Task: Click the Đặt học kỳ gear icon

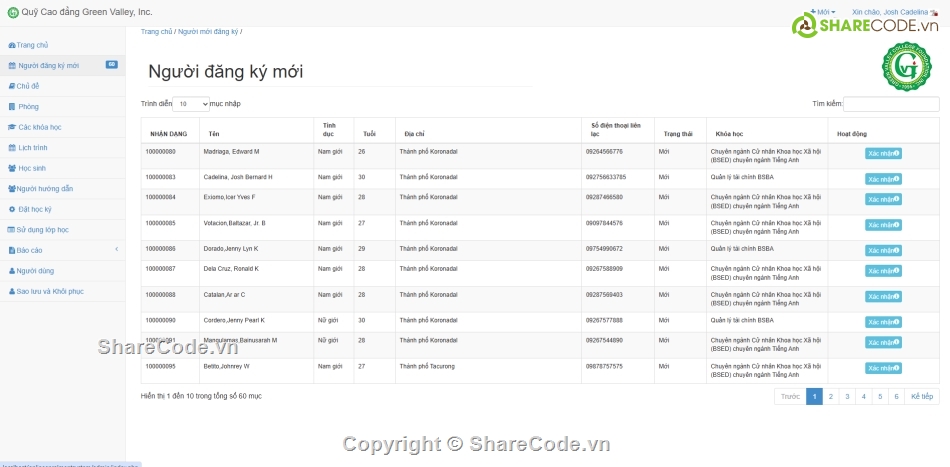Action: (x=12, y=209)
